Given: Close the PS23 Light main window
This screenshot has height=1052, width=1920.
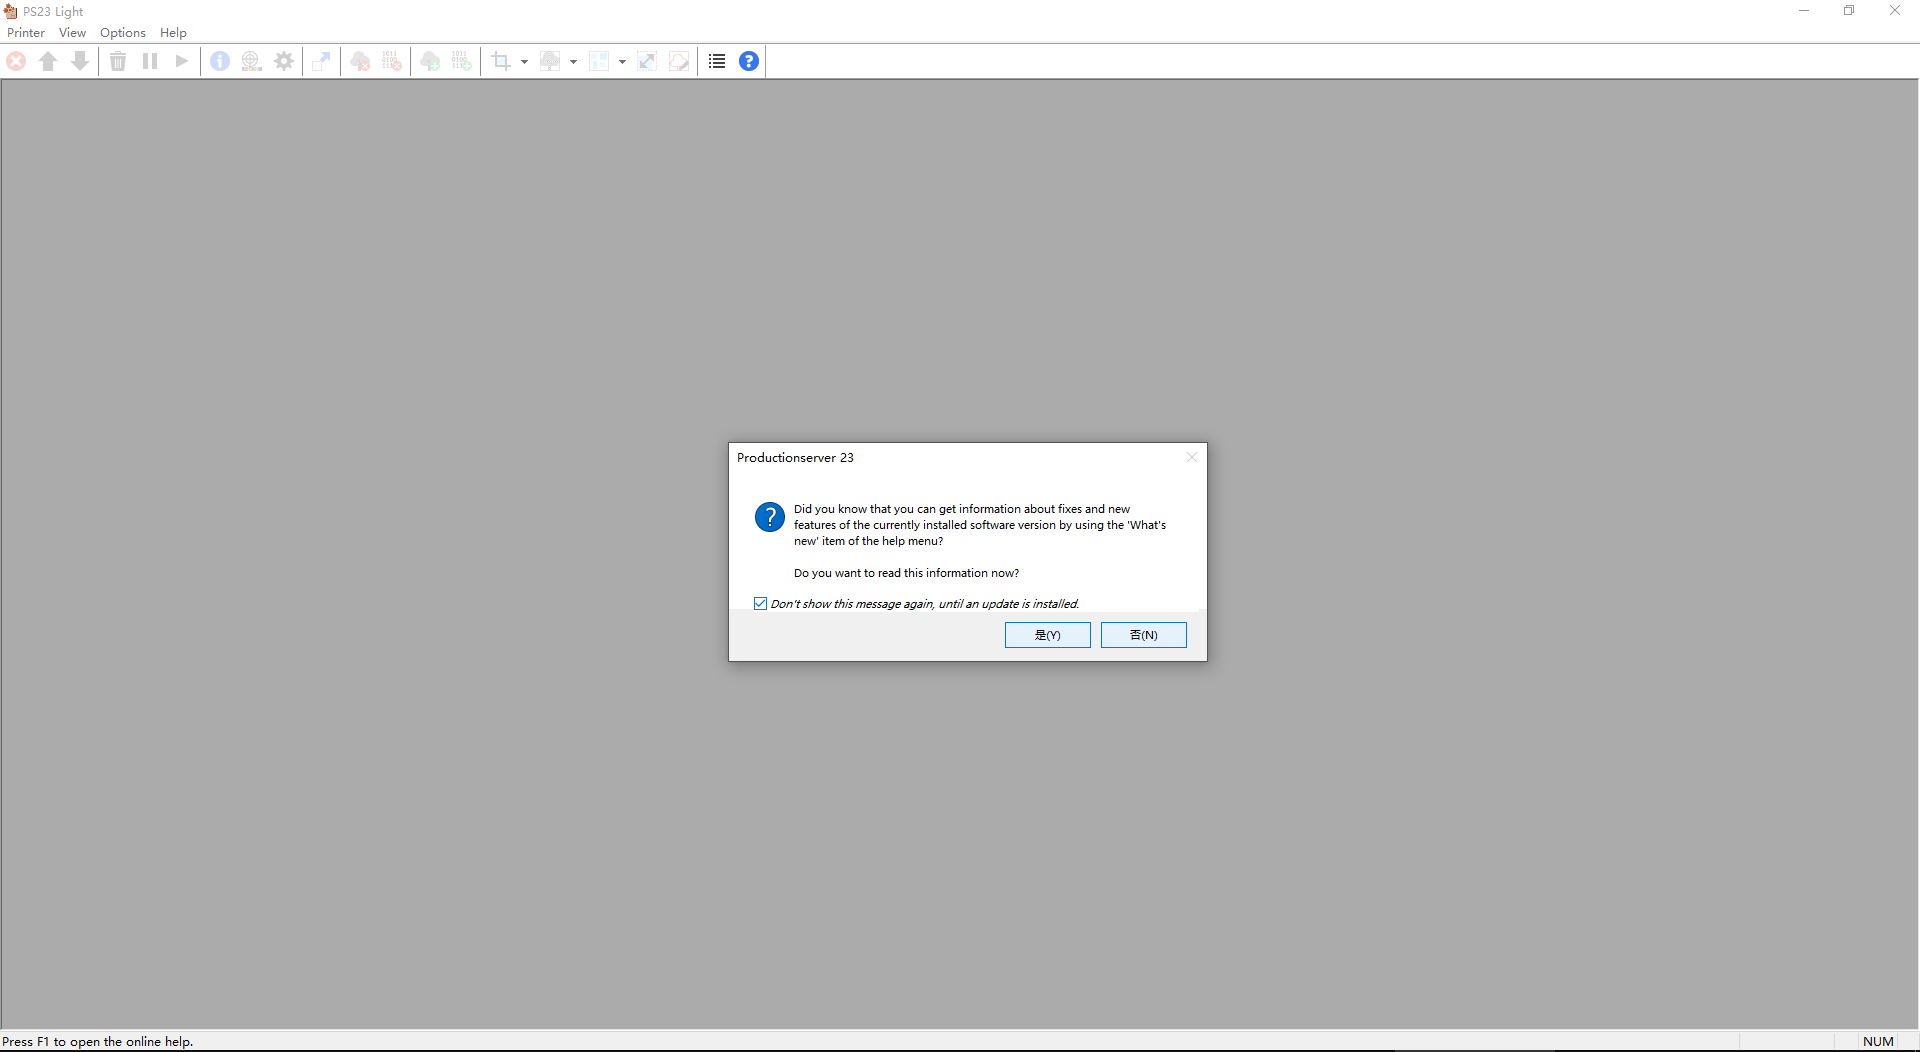Looking at the screenshot, I should point(1895,11).
